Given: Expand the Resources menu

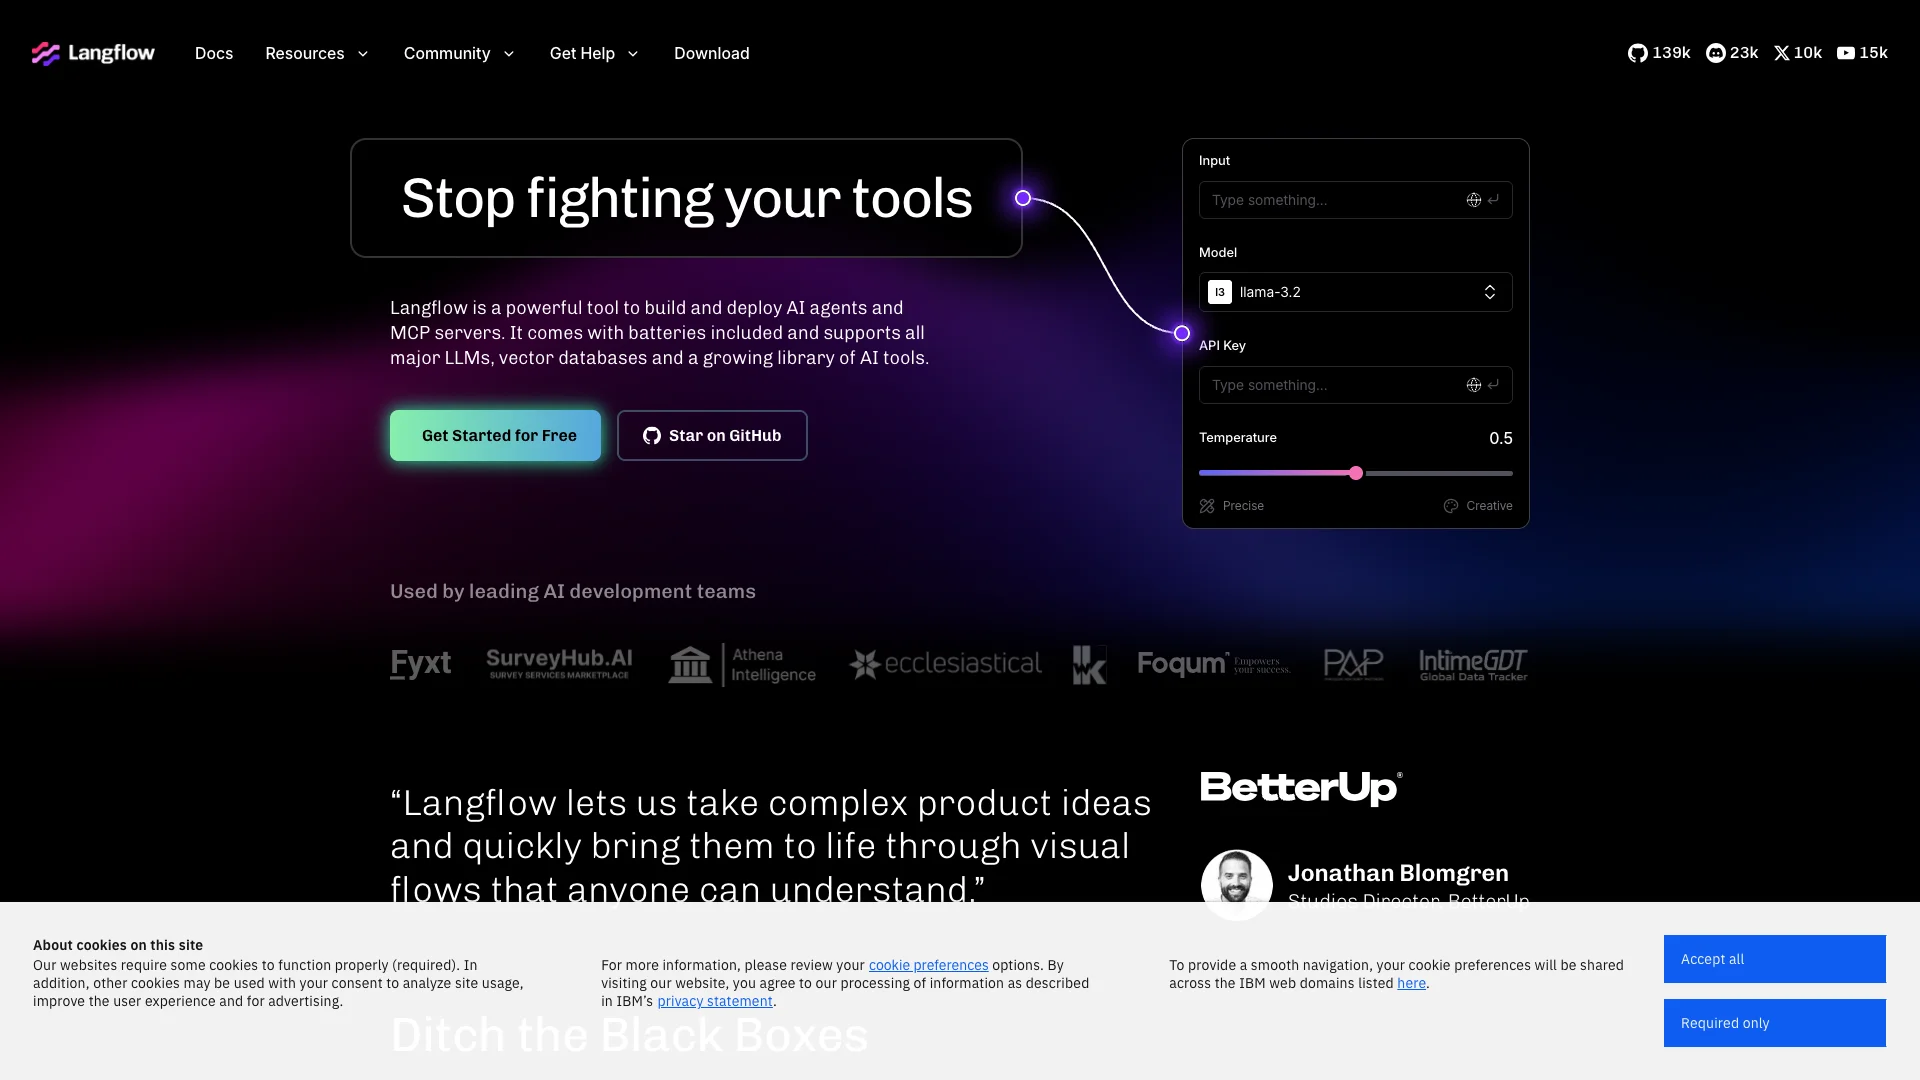Looking at the screenshot, I should pyautogui.click(x=316, y=54).
